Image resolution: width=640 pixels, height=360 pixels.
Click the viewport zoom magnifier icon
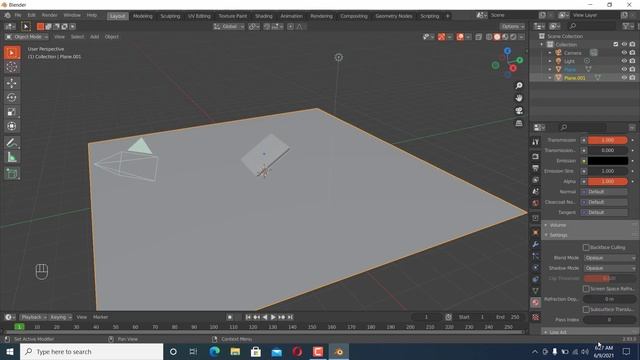[519, 86]
